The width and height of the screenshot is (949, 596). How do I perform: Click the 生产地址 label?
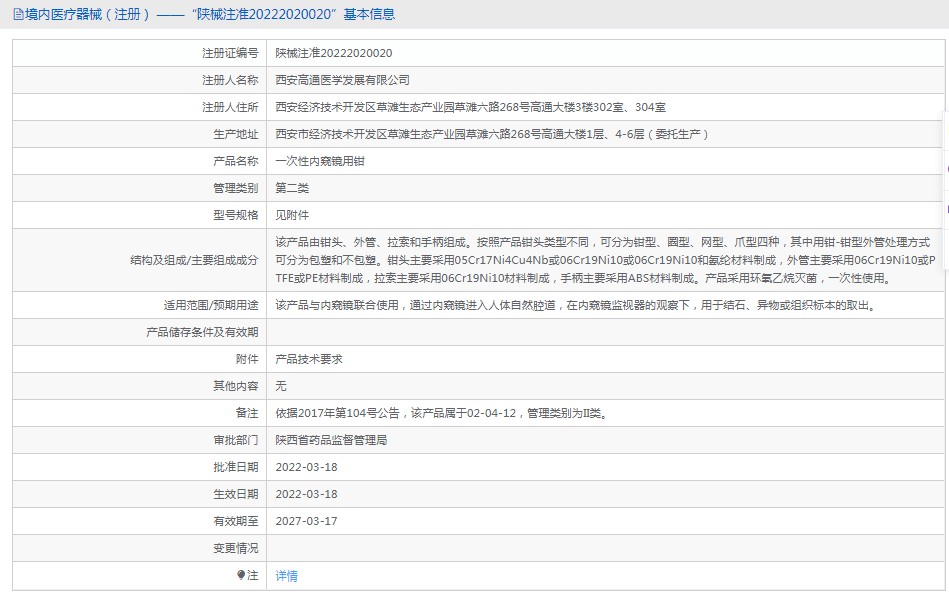pyautogui.click(x=235, y=134)
